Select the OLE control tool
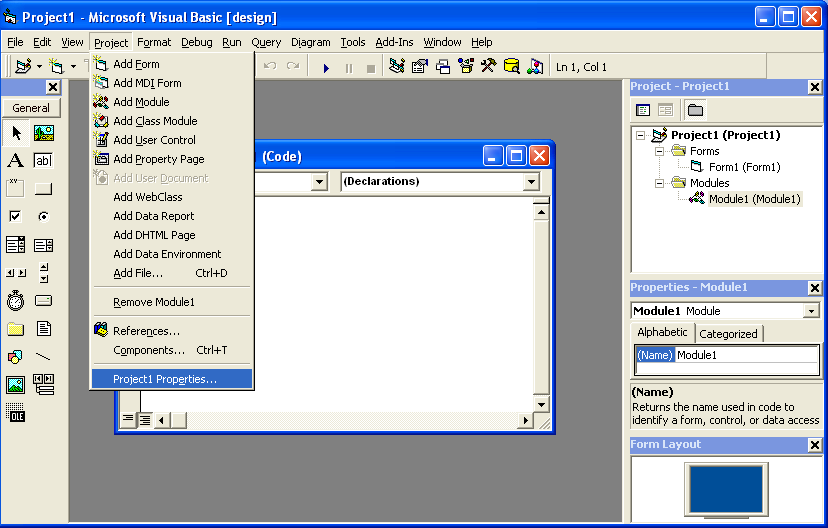Viewport: 828px width, 528px height. point(16,413)
